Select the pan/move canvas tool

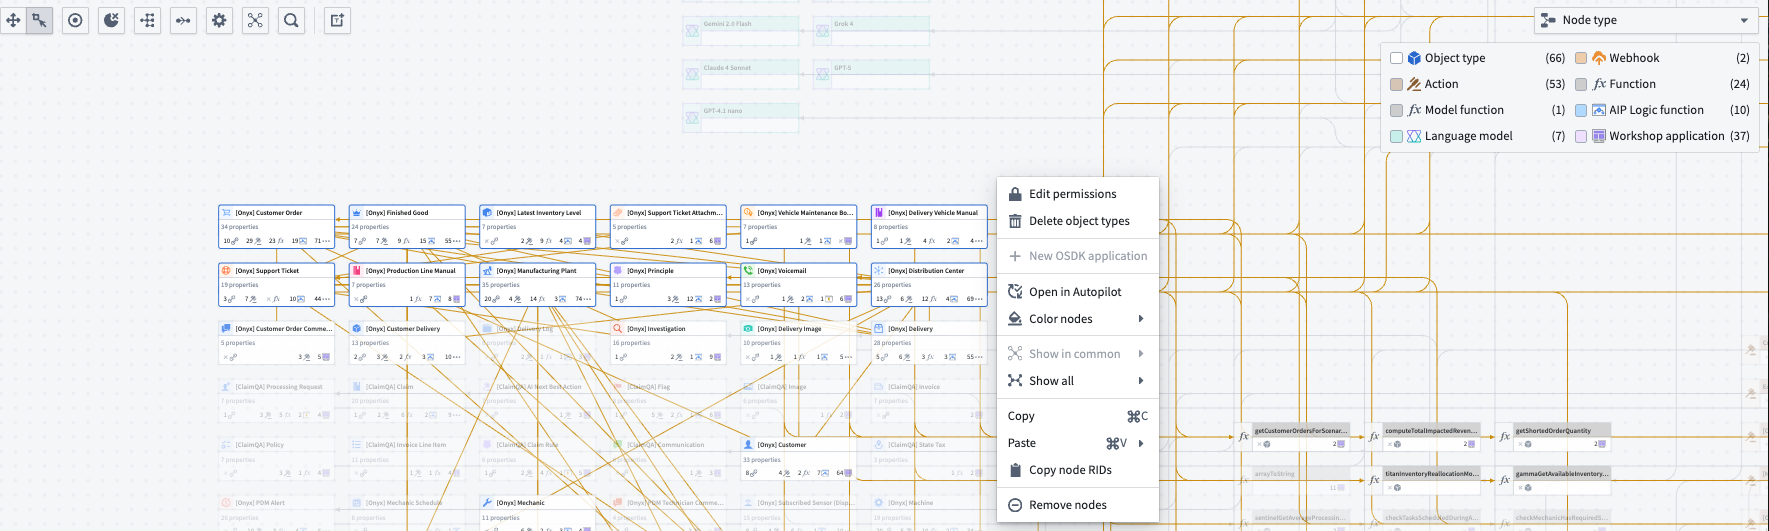tap(12, 20)
